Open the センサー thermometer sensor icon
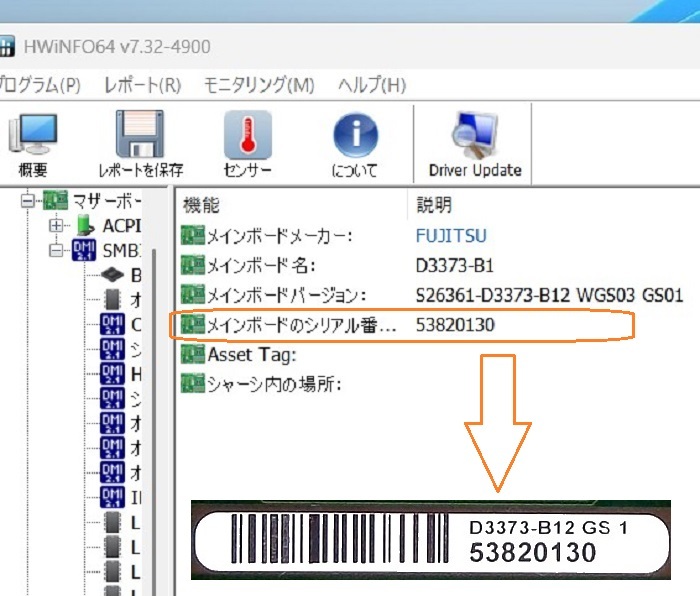The image size is (700, 596). click(x=247, y=135)
